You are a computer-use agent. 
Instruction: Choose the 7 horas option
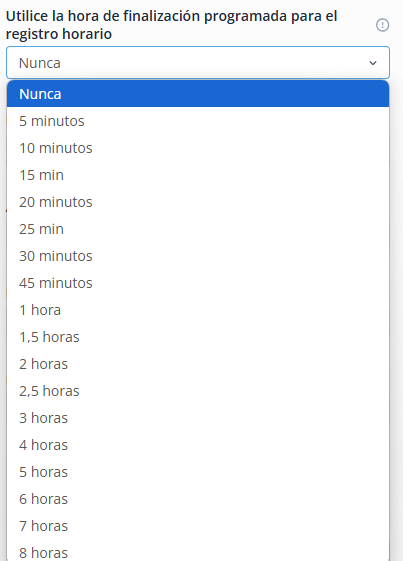point(198,526)
